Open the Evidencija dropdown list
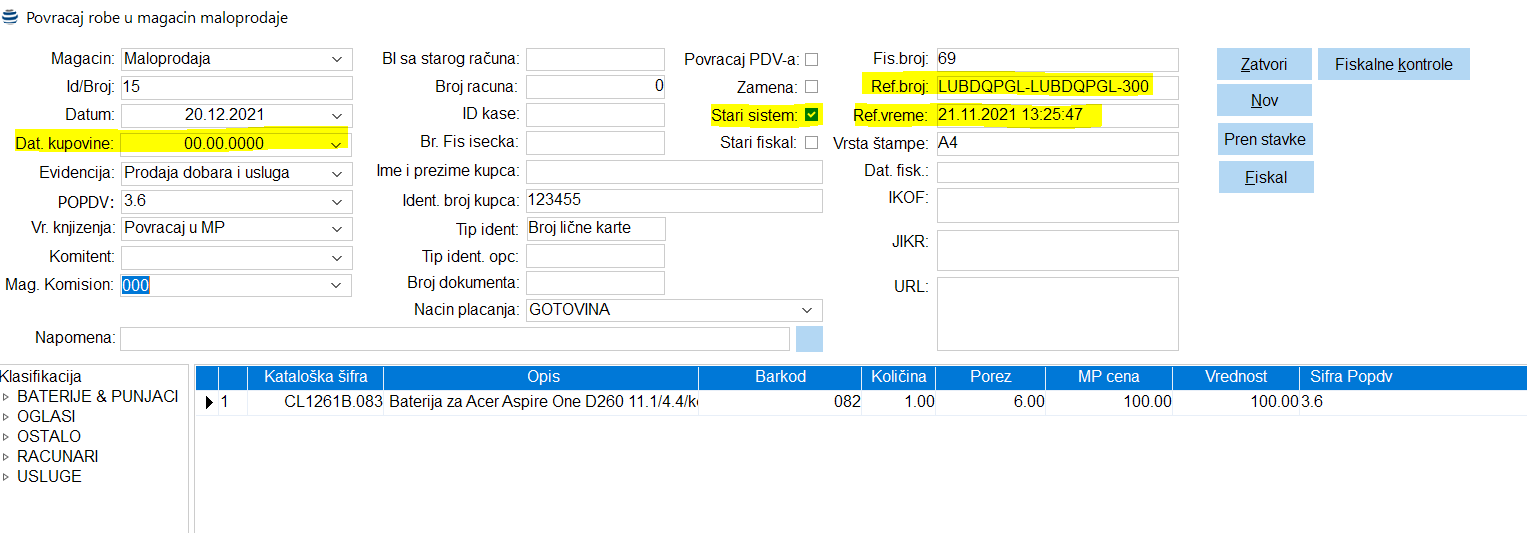1527x533 pixels. pos(336,173)
